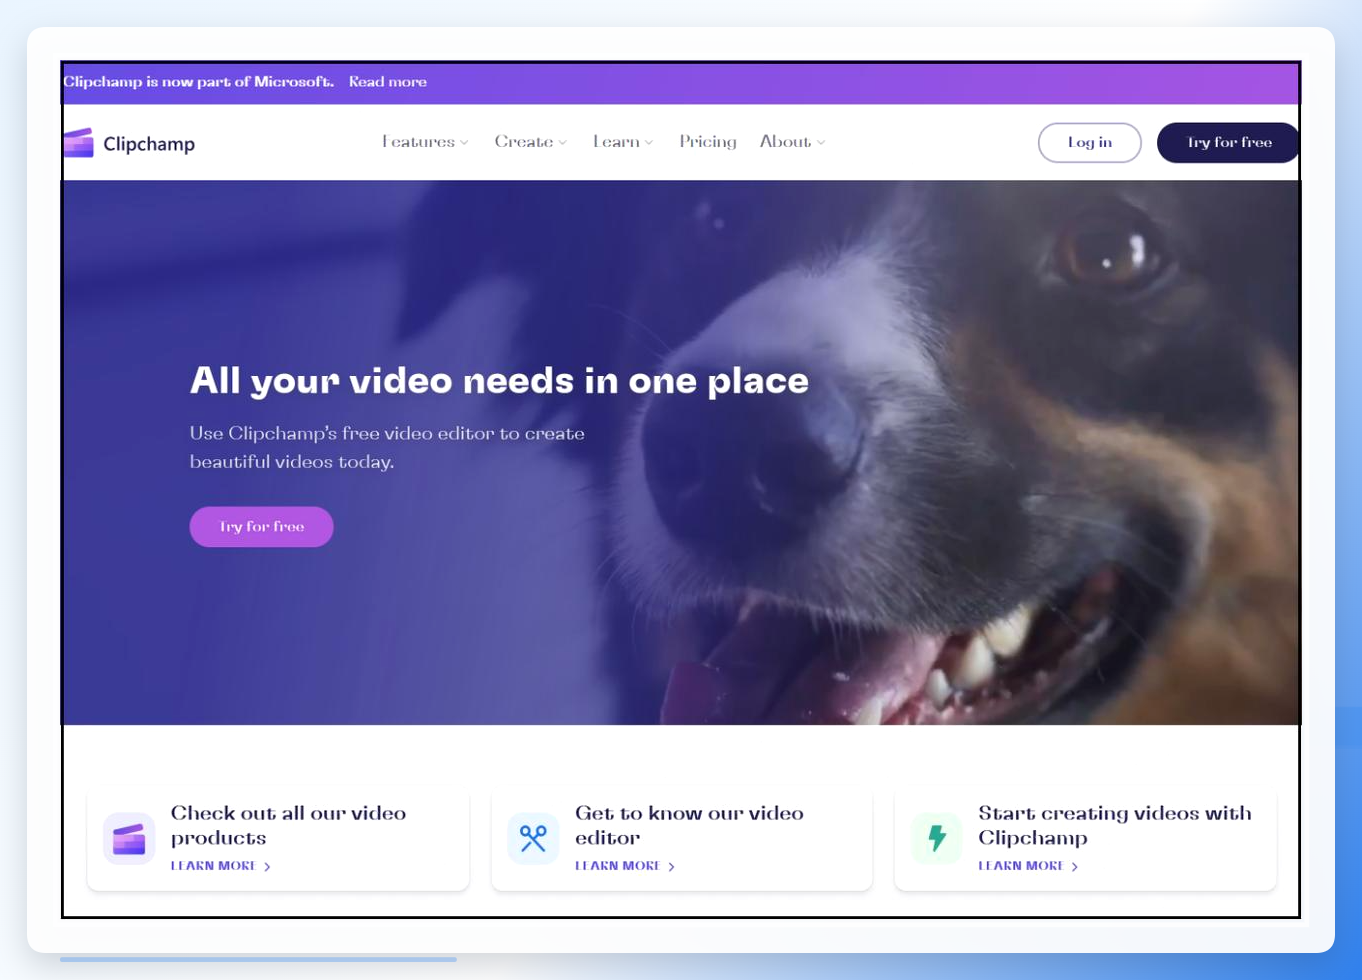This screenshot has width=1362, height=980.
Task: Click the scissors video editor icon
Action: click(x=533, y=838)
